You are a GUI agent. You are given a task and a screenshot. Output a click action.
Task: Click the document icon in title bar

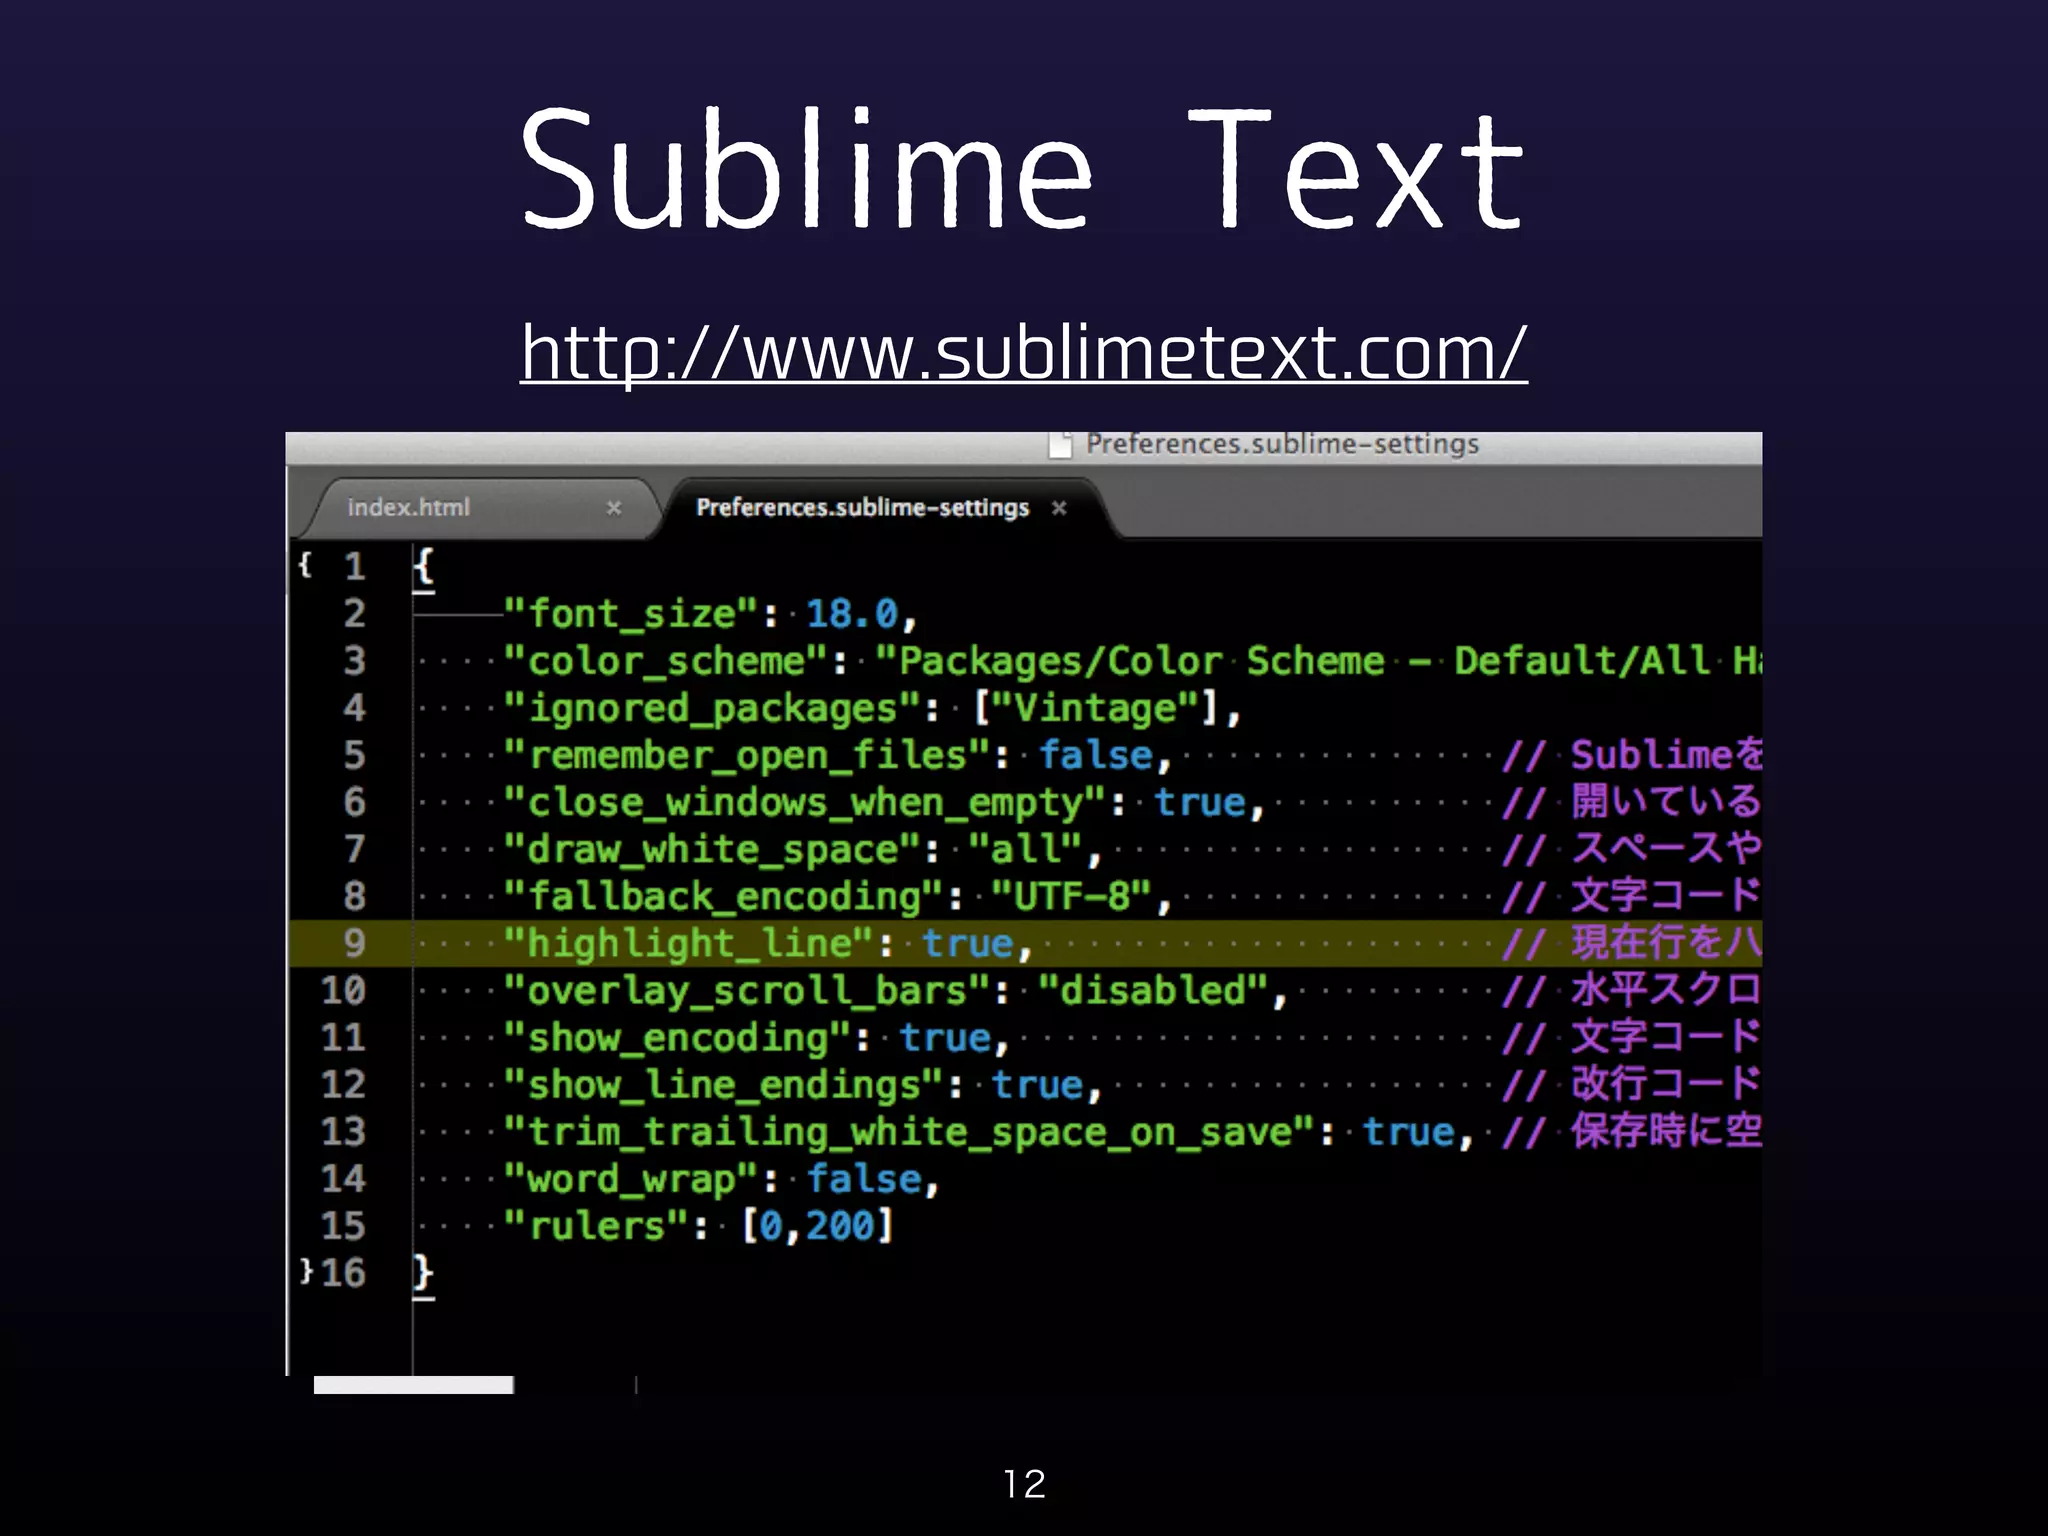(x=1060, y=445)
